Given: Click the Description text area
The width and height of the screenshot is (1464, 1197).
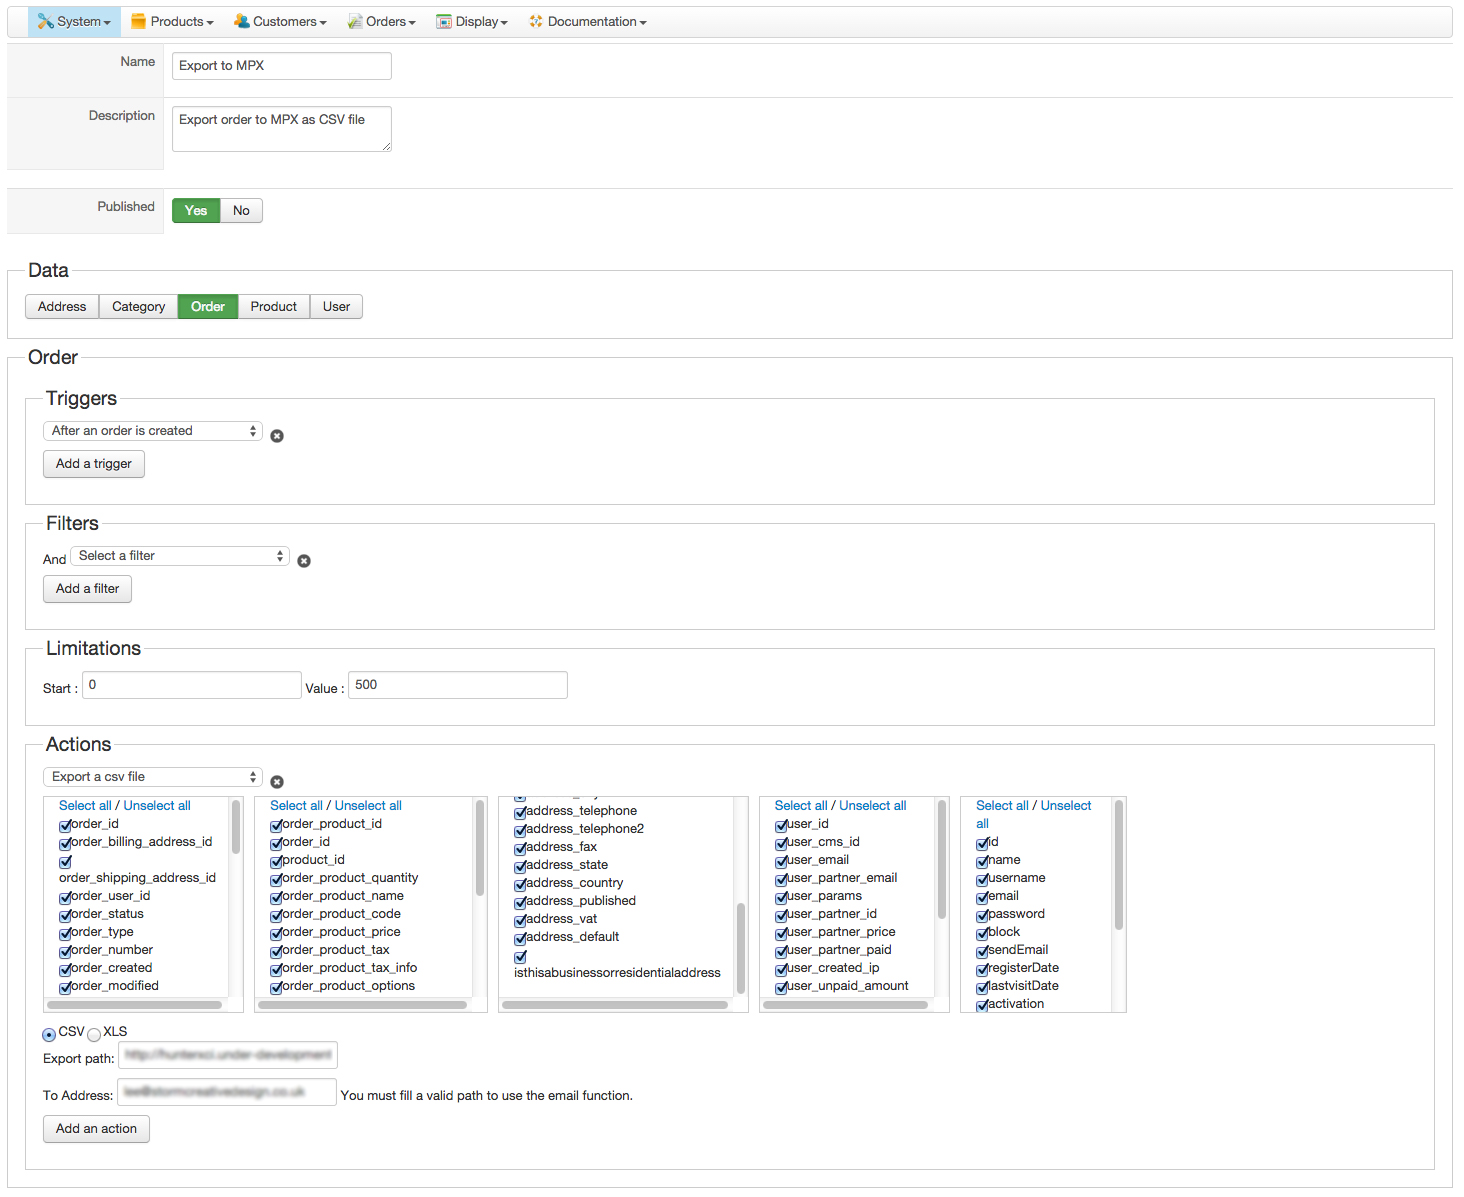Looking at the screenshot, I should click(x=282, y=129).
